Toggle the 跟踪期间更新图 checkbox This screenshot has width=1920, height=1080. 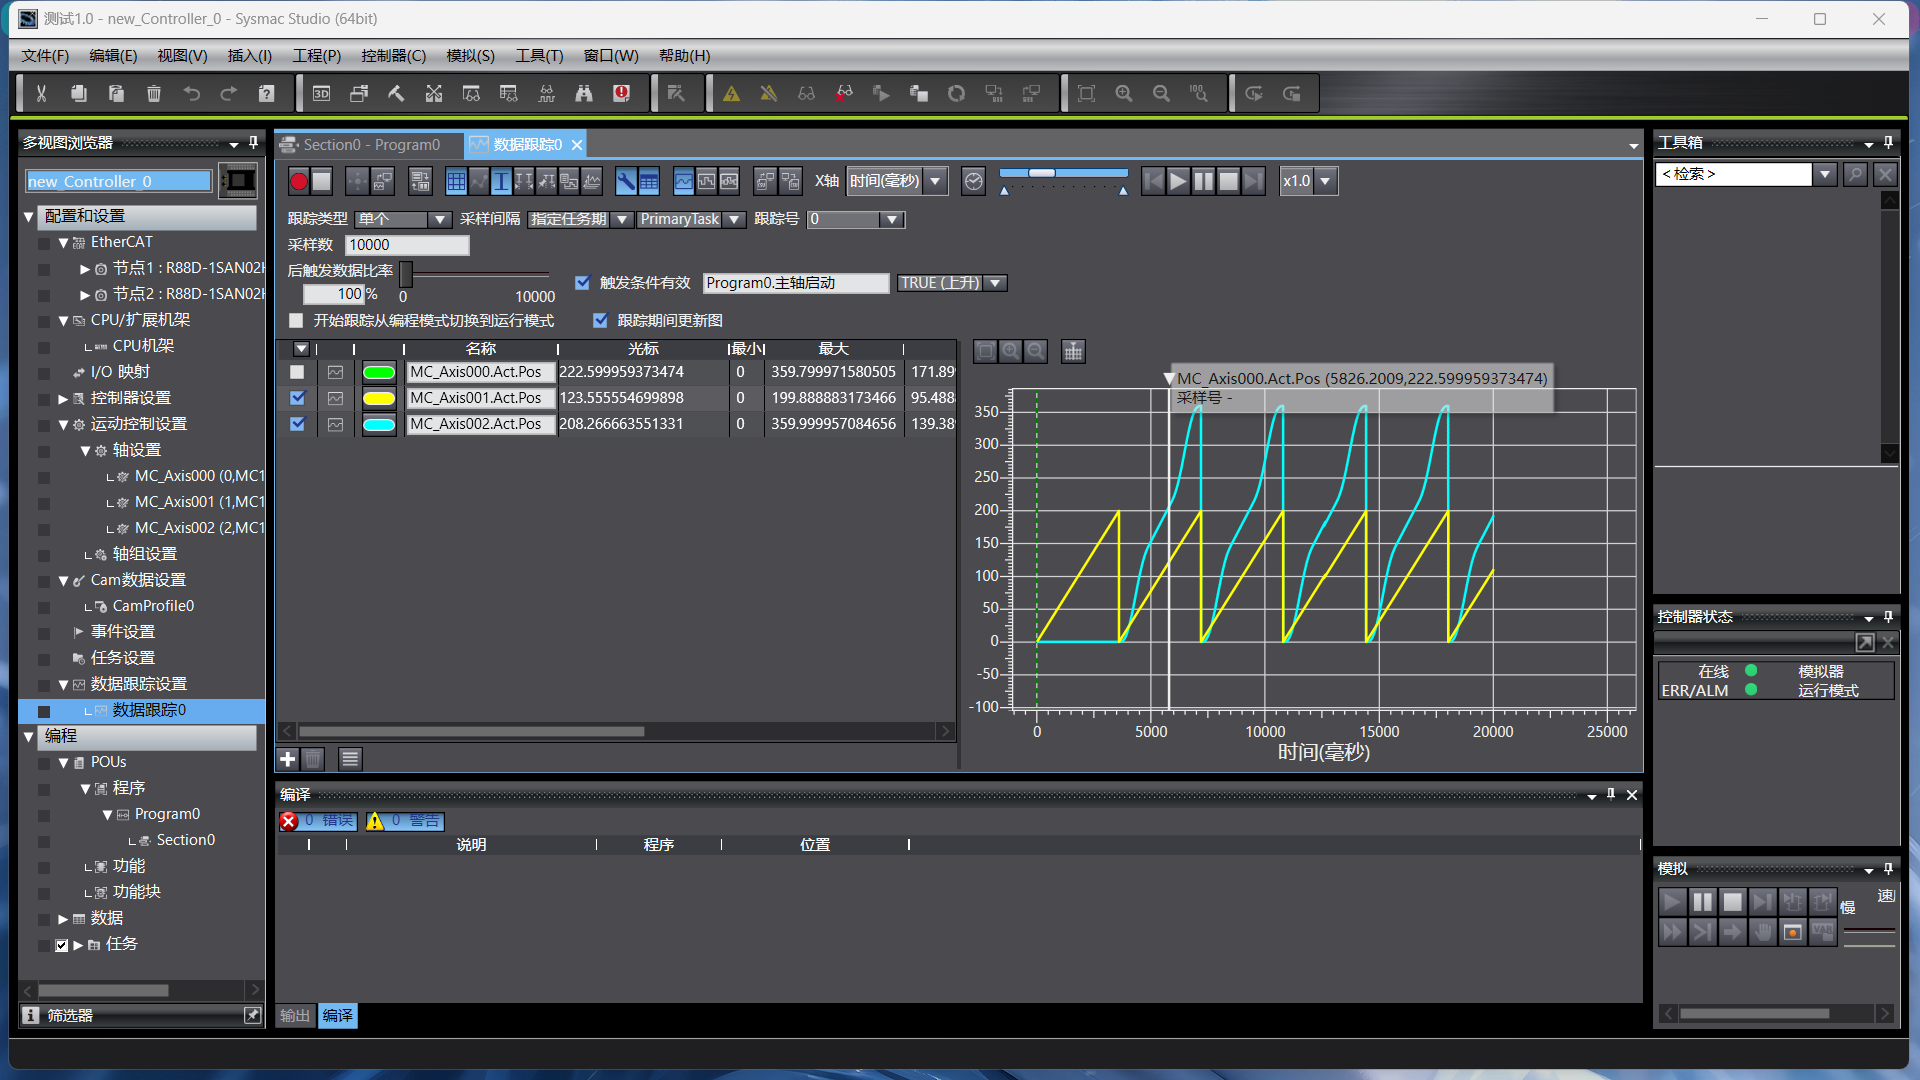(x=601, y=321)
